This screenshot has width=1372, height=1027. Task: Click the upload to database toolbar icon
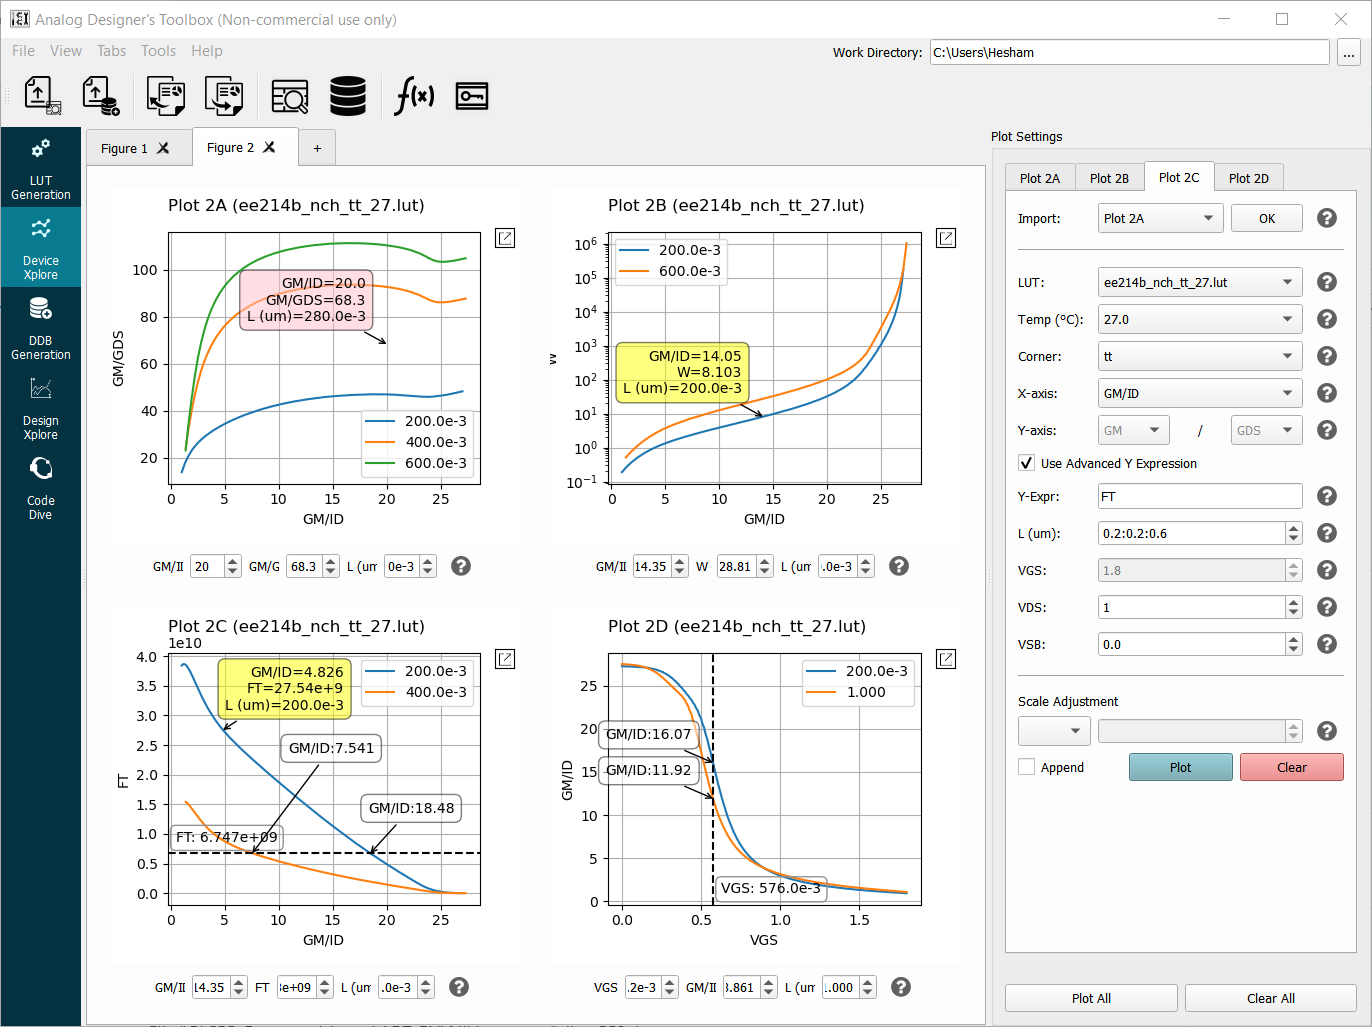[x=101, y=95]
